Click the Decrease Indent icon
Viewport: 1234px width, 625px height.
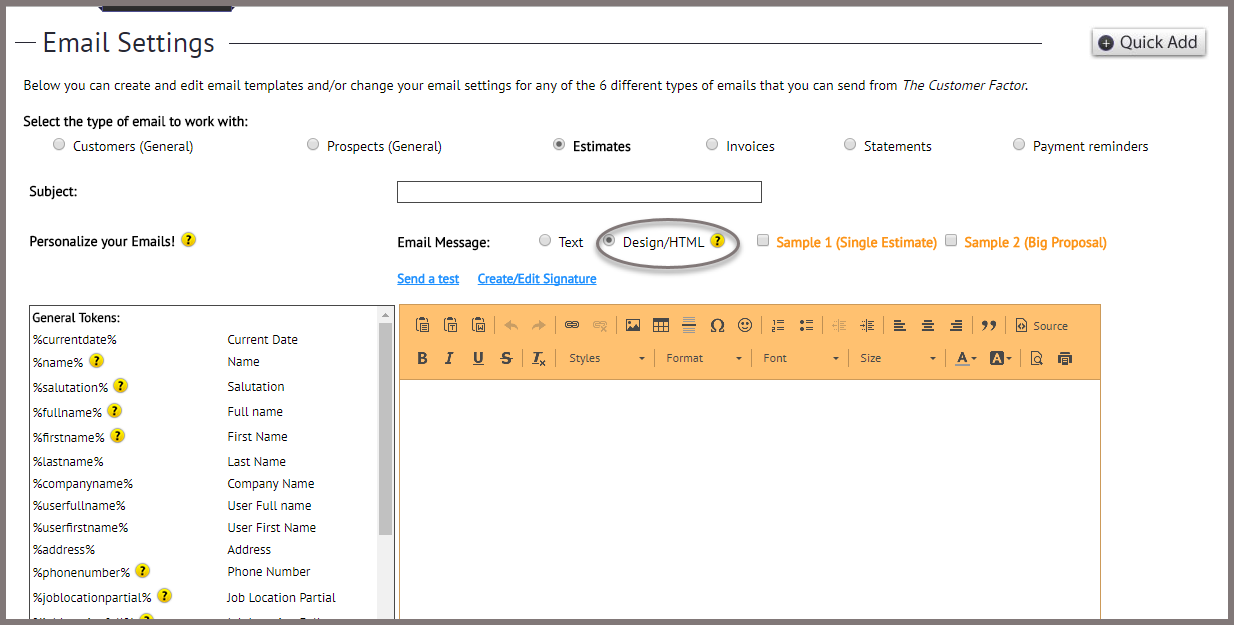coord(839,325)
